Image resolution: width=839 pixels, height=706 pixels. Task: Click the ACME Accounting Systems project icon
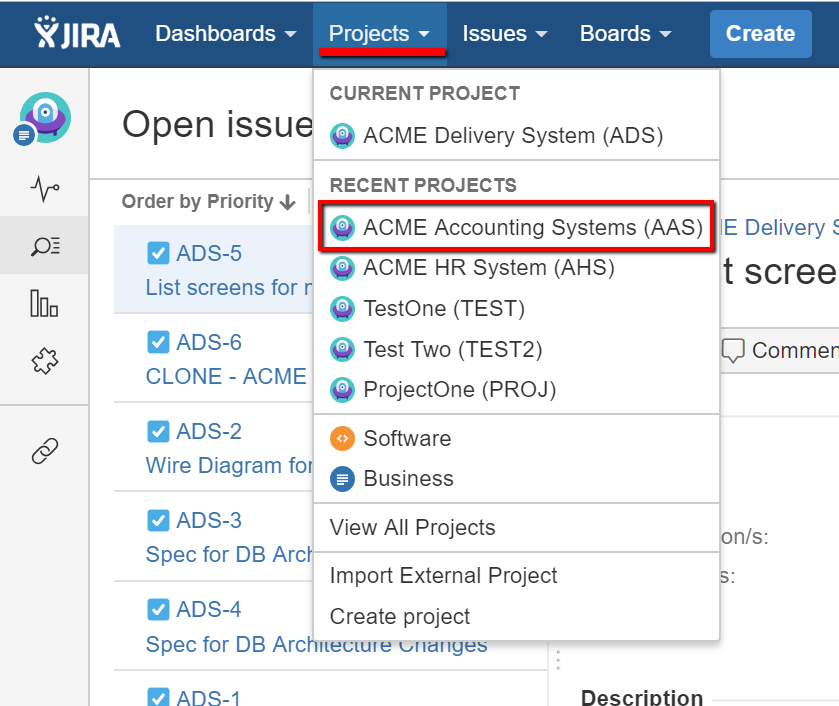(x=342, y=227)
